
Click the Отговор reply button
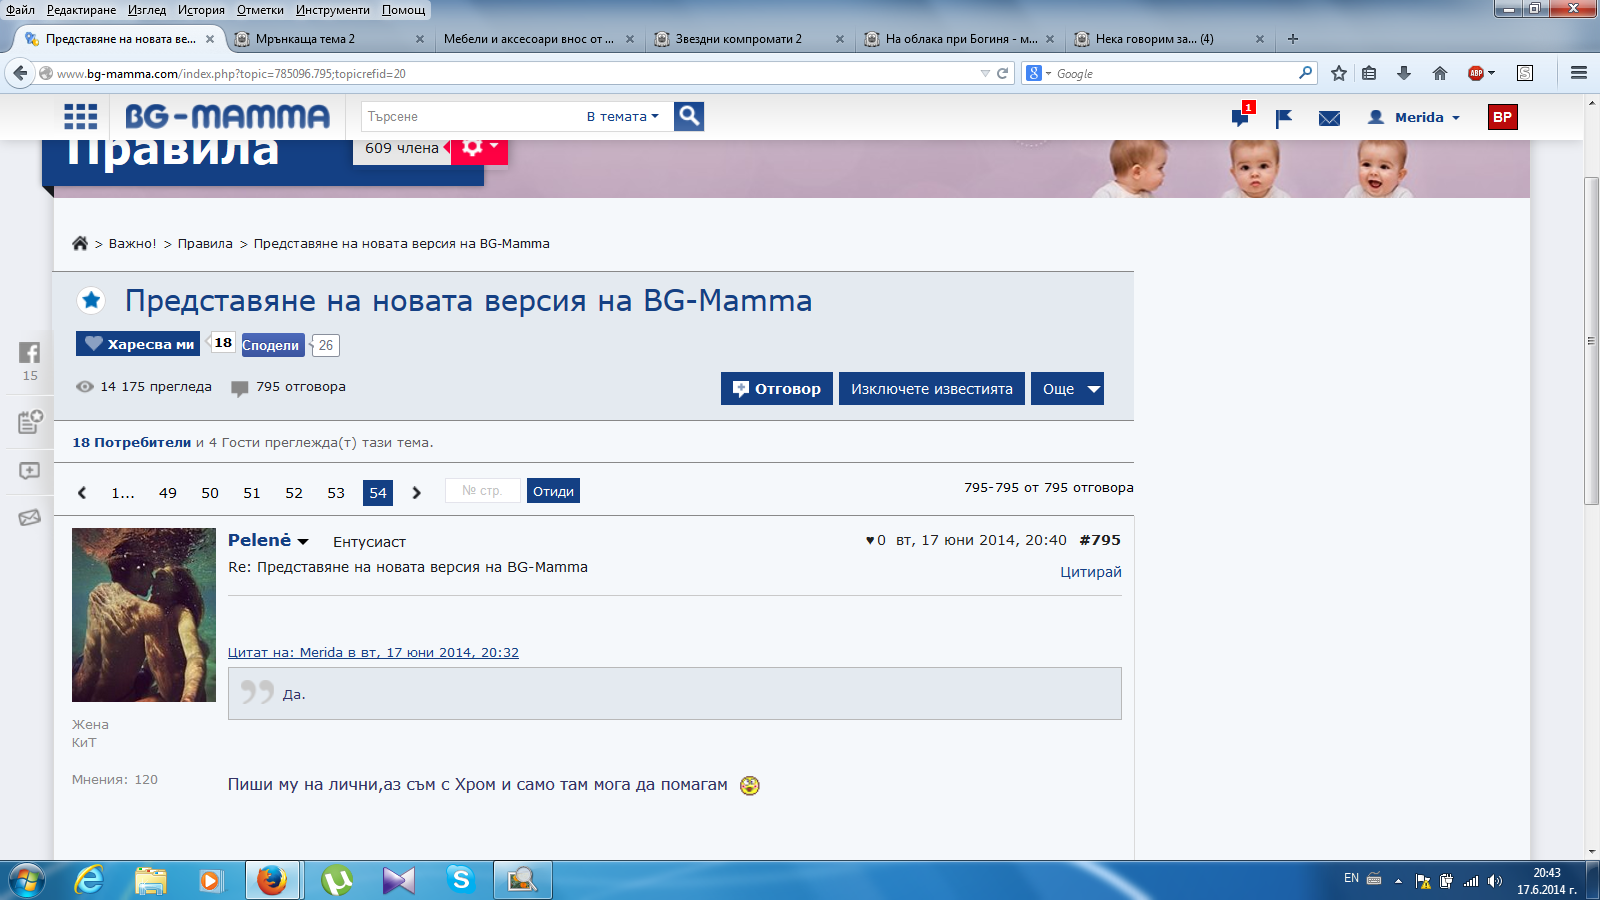(777, 389)
